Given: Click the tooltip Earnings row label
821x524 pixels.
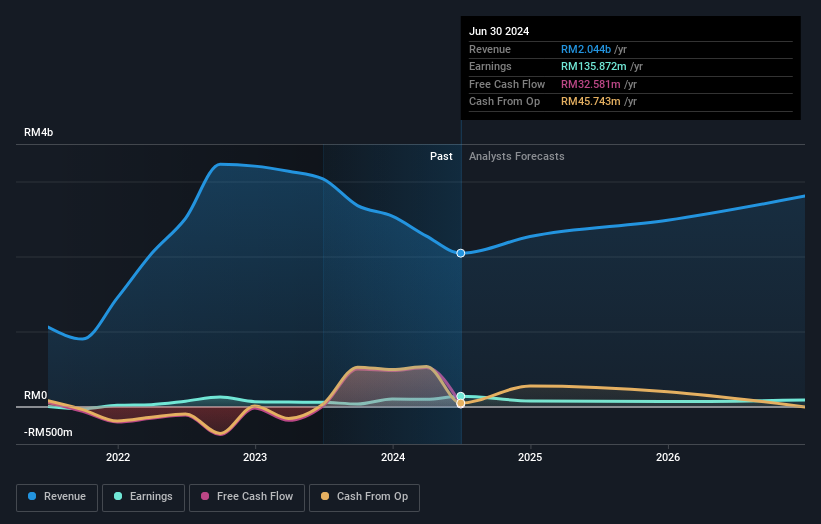Looking at the screenshot, I should pyautogui.click(x=490, y=66).
